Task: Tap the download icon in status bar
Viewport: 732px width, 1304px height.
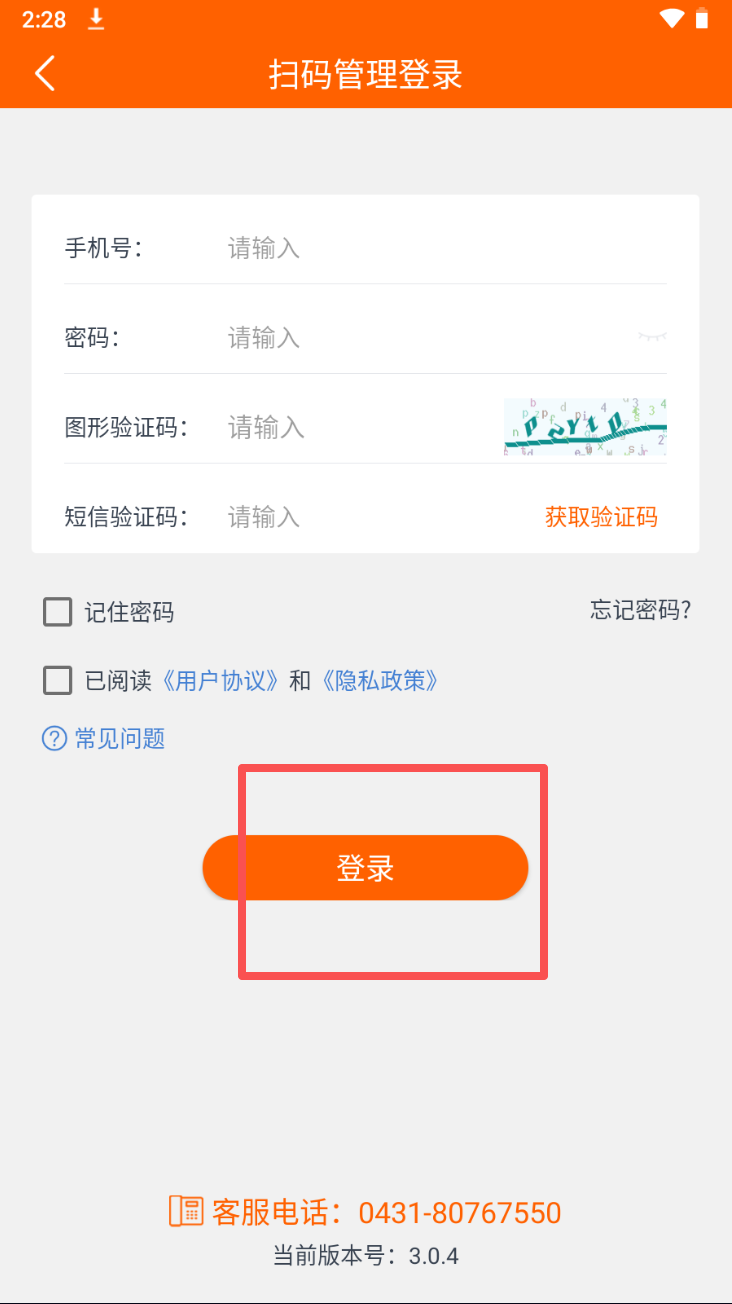Action: click(96, 19)
